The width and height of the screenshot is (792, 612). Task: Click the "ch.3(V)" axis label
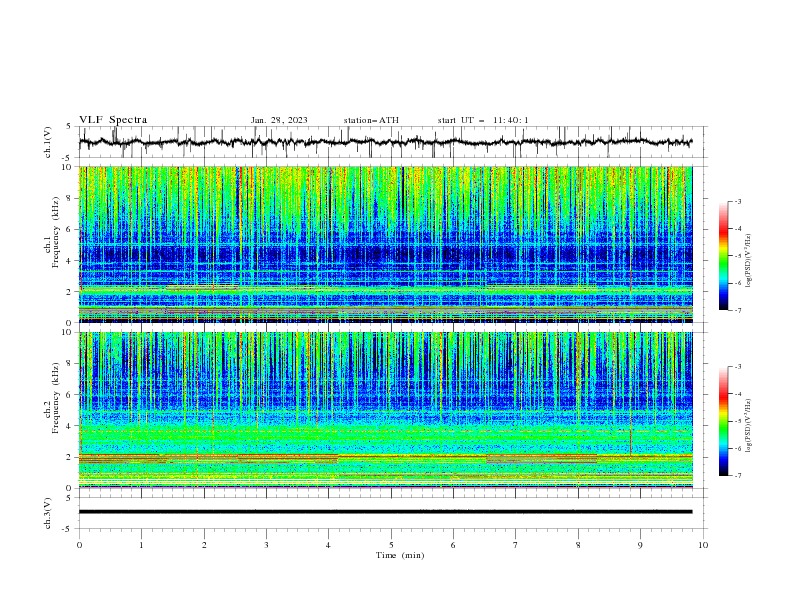(48, 513)
